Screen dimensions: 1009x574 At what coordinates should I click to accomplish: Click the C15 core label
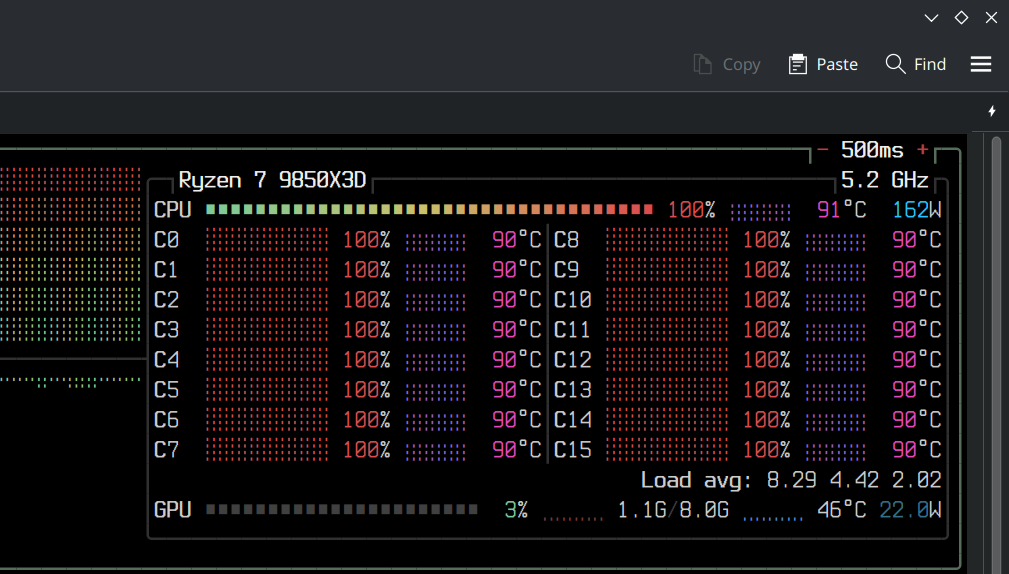click(x=573, y=450)
